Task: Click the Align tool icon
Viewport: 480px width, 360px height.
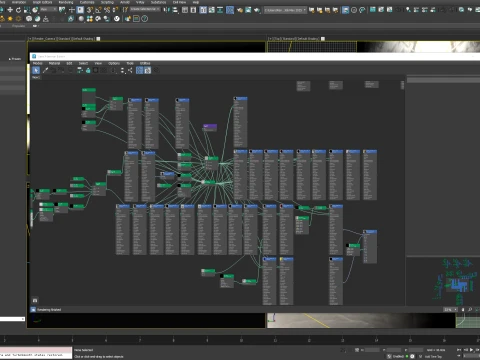Action: [175, 10]
